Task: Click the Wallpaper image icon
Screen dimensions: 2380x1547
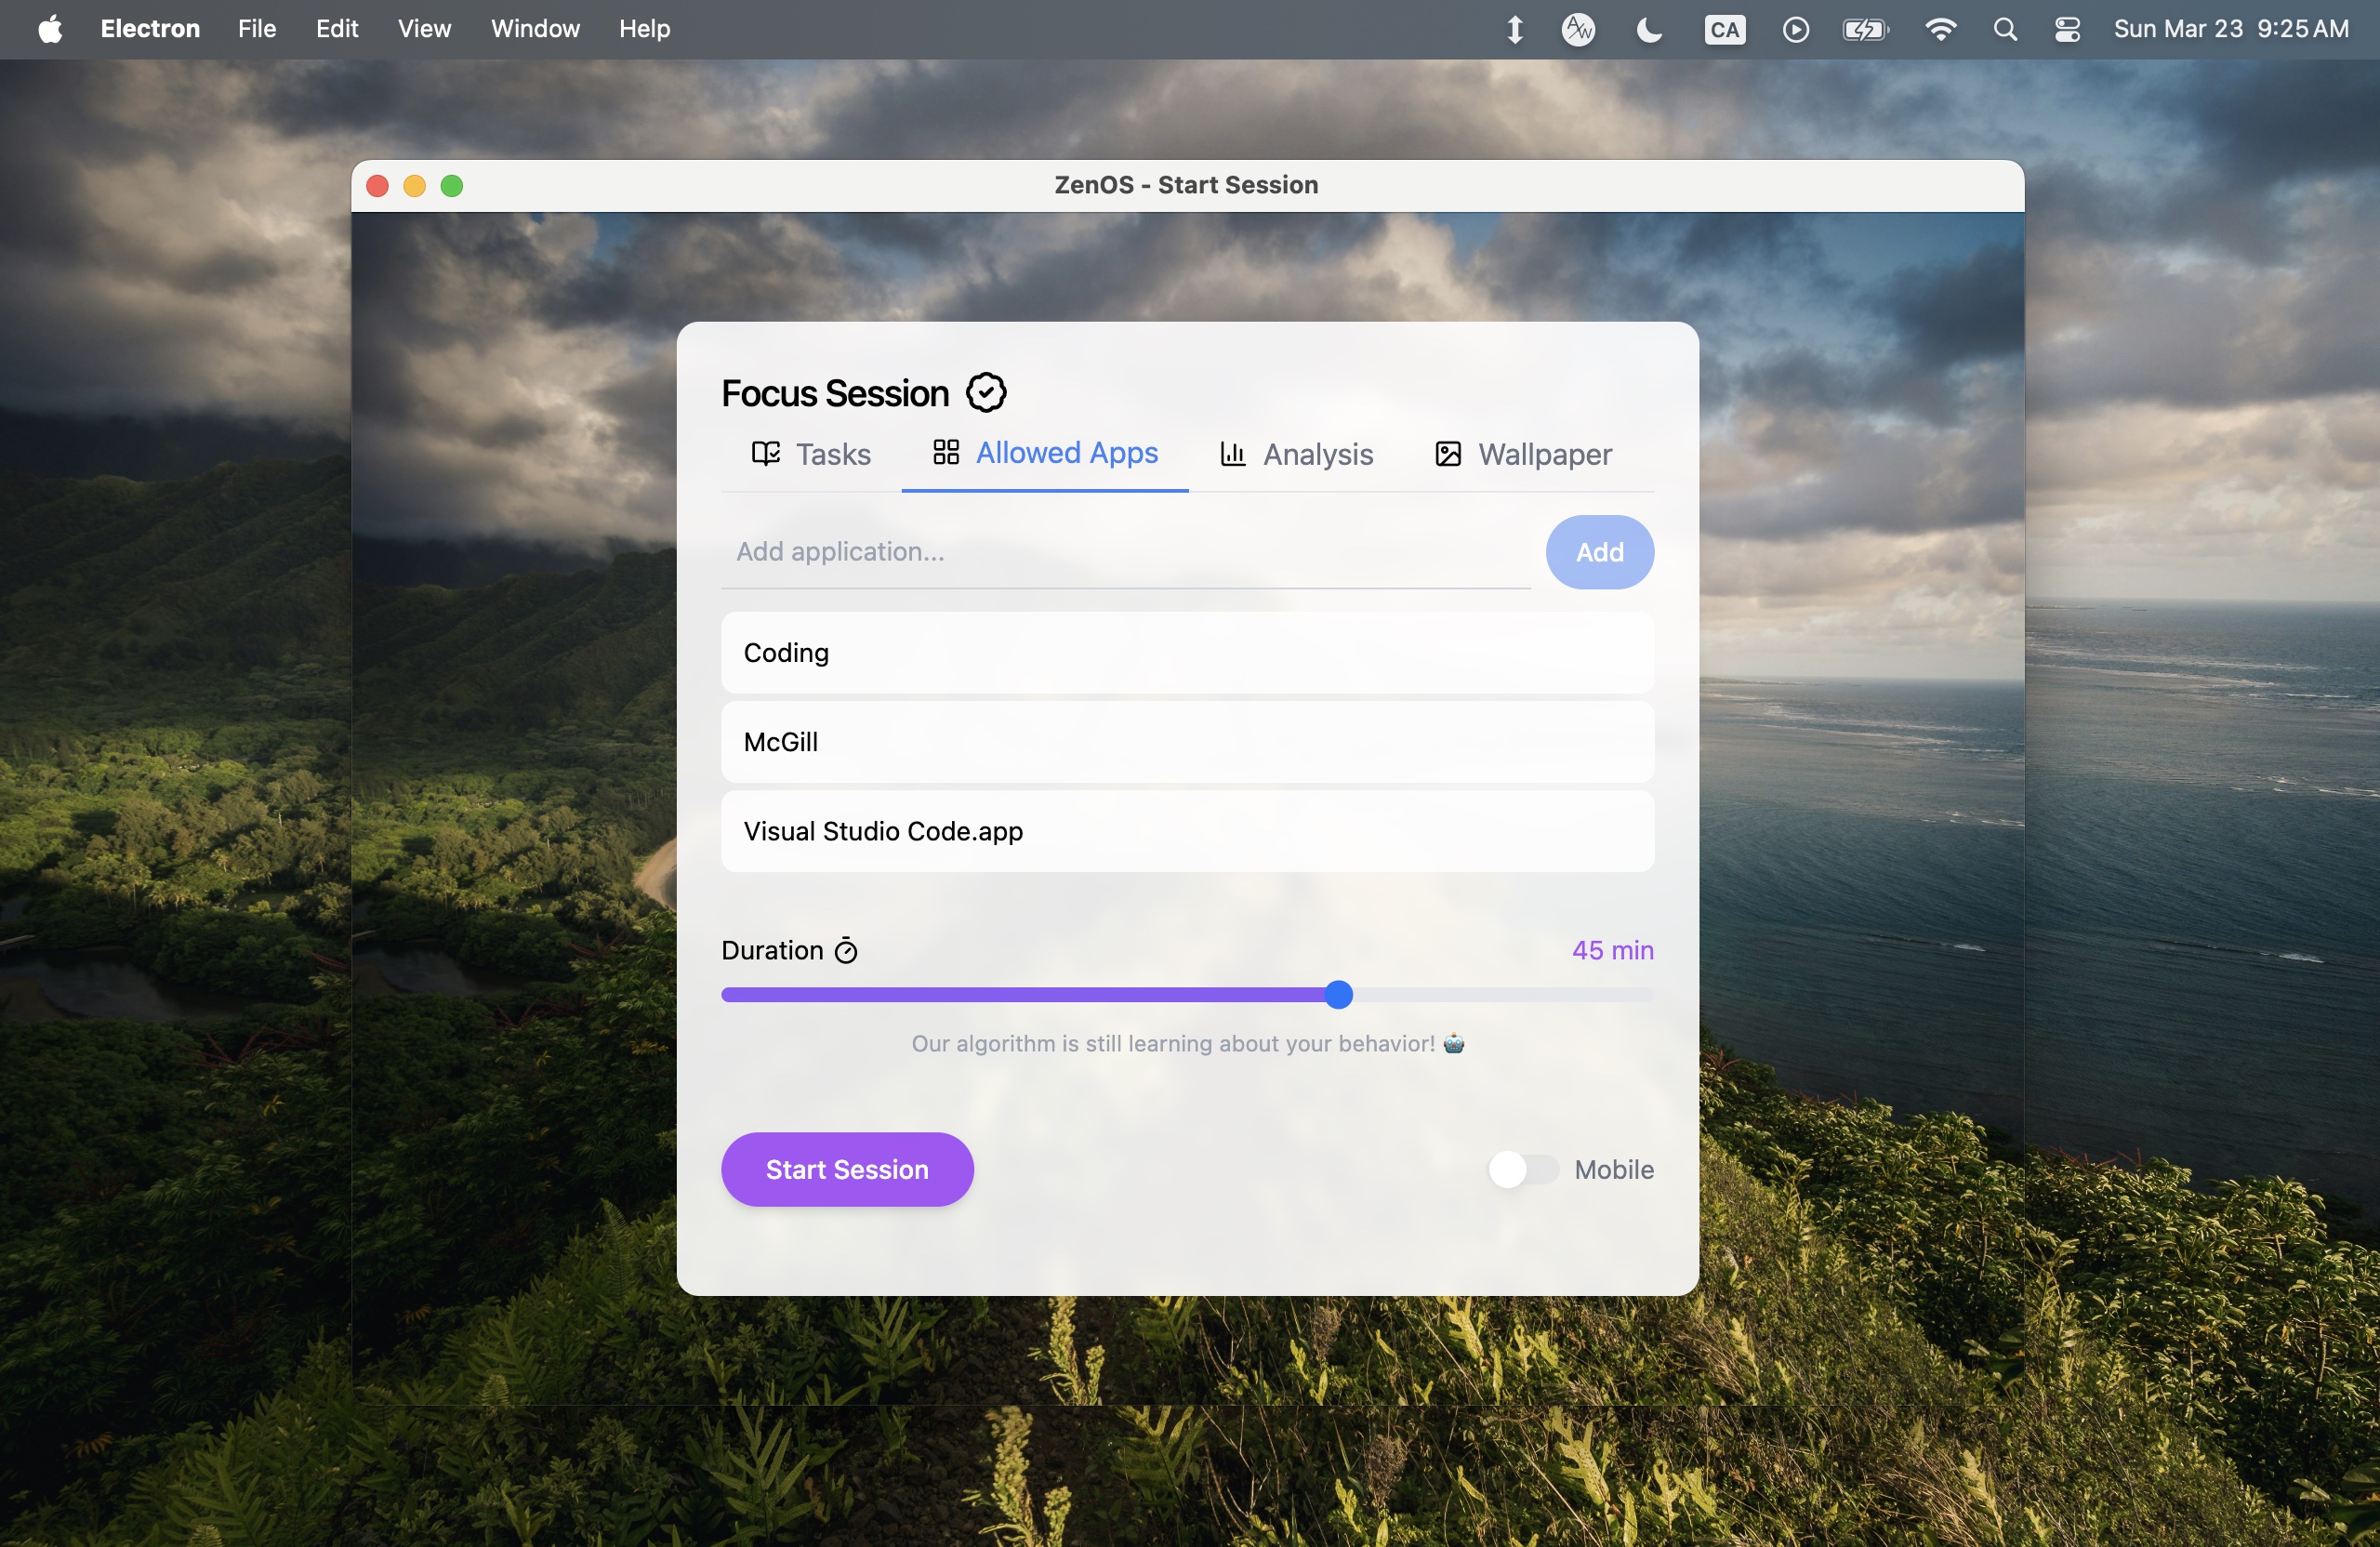Action: click(1447, 454)
